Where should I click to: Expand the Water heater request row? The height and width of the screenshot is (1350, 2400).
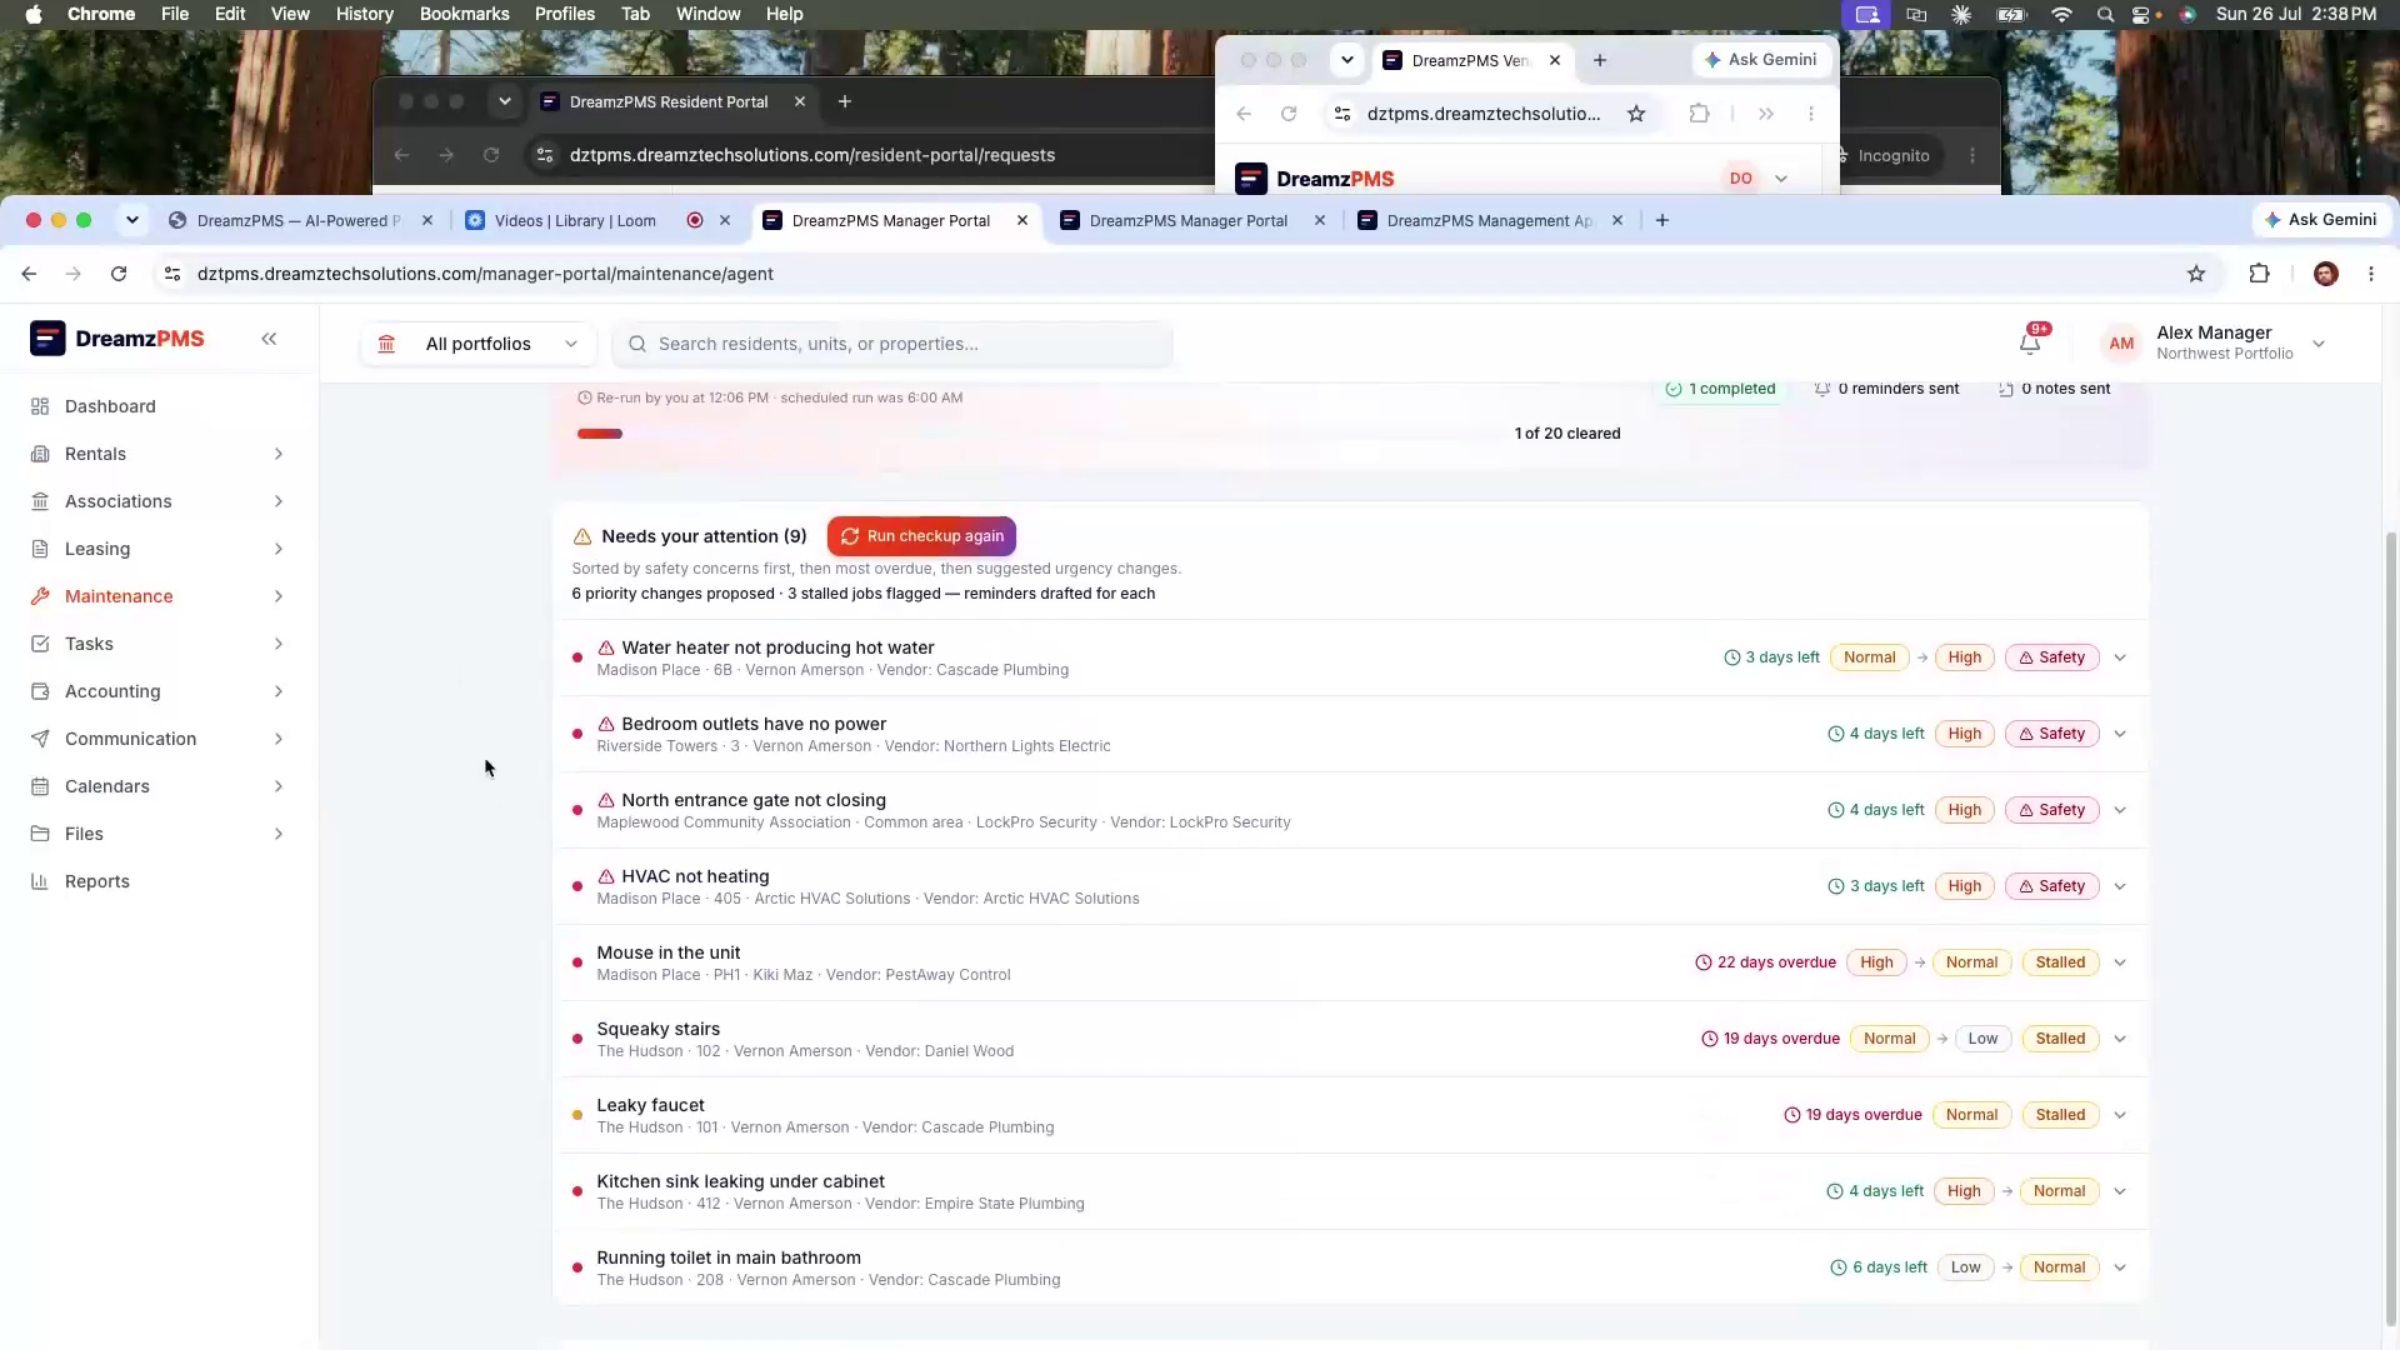pos(2120,658)
